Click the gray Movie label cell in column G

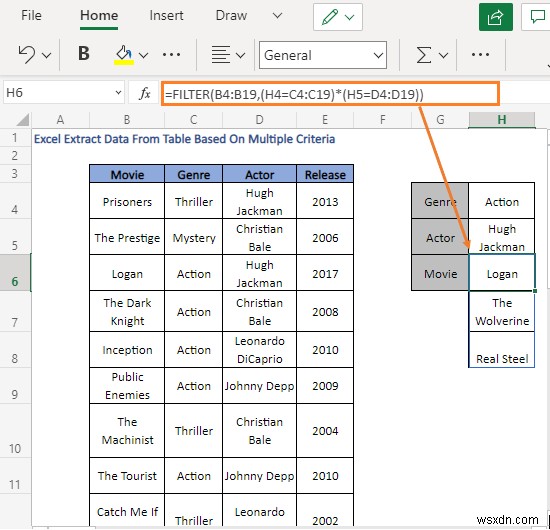[440, 273]
